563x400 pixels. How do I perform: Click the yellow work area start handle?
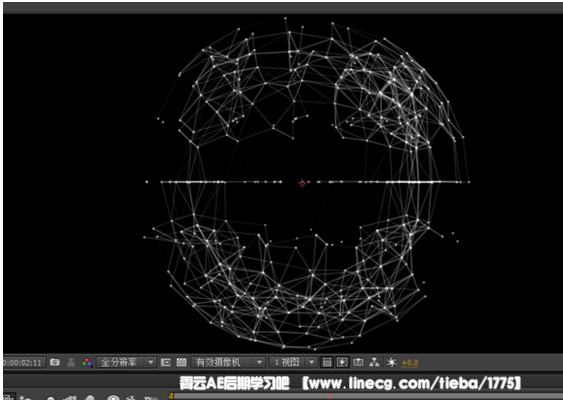pos(171,396)
